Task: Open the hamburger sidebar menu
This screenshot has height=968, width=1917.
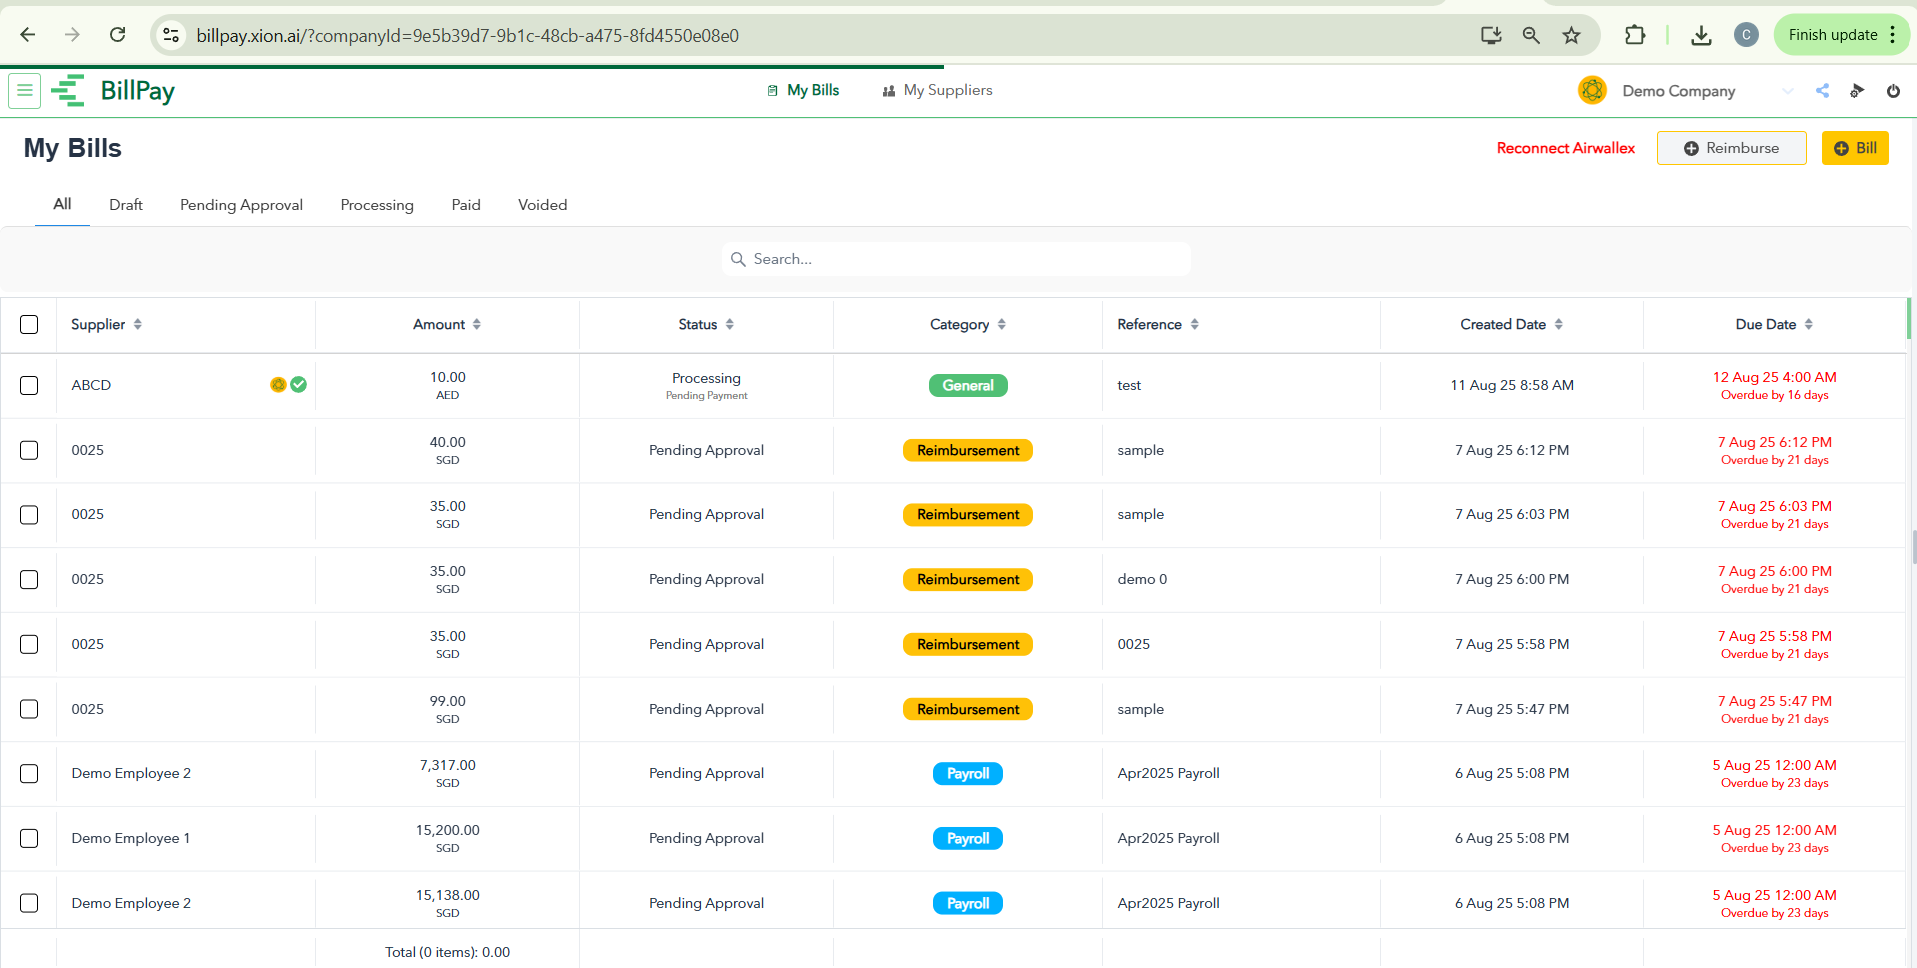Action: 25,91
